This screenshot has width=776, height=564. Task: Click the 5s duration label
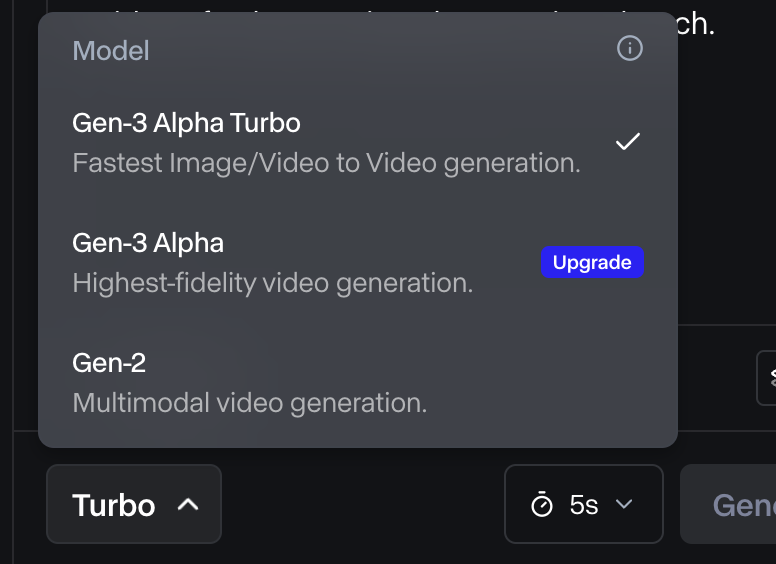pyautogui.click(x=583, y=505)
